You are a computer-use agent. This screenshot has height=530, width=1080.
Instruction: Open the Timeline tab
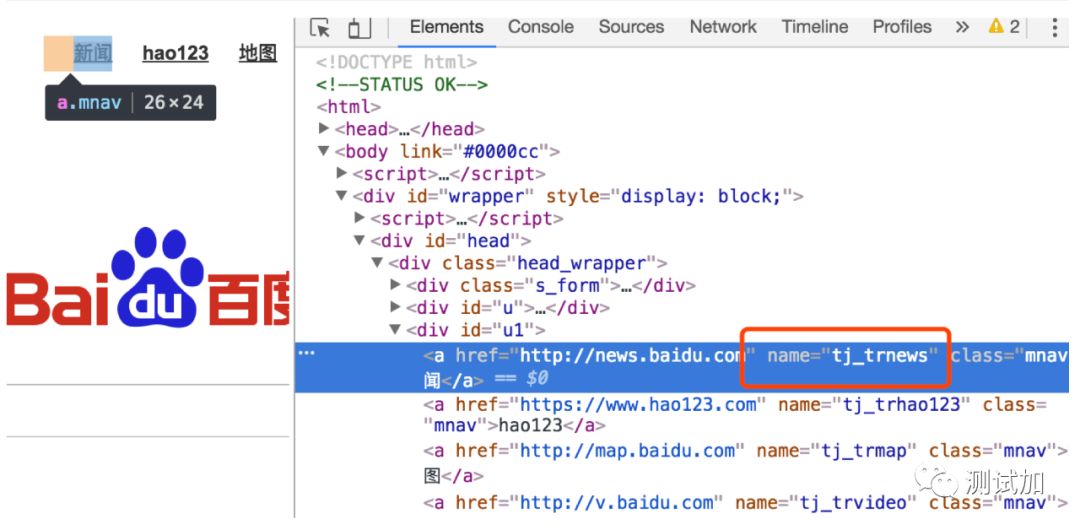814,27
